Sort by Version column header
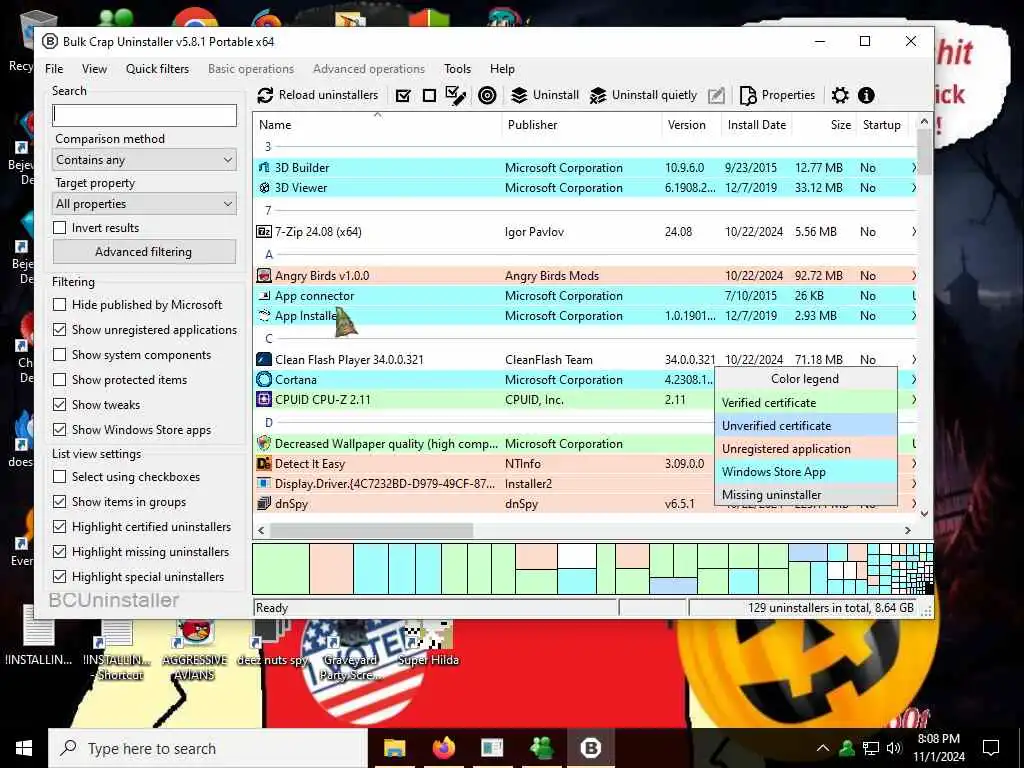1024x768 pixels. coord(691,125)
